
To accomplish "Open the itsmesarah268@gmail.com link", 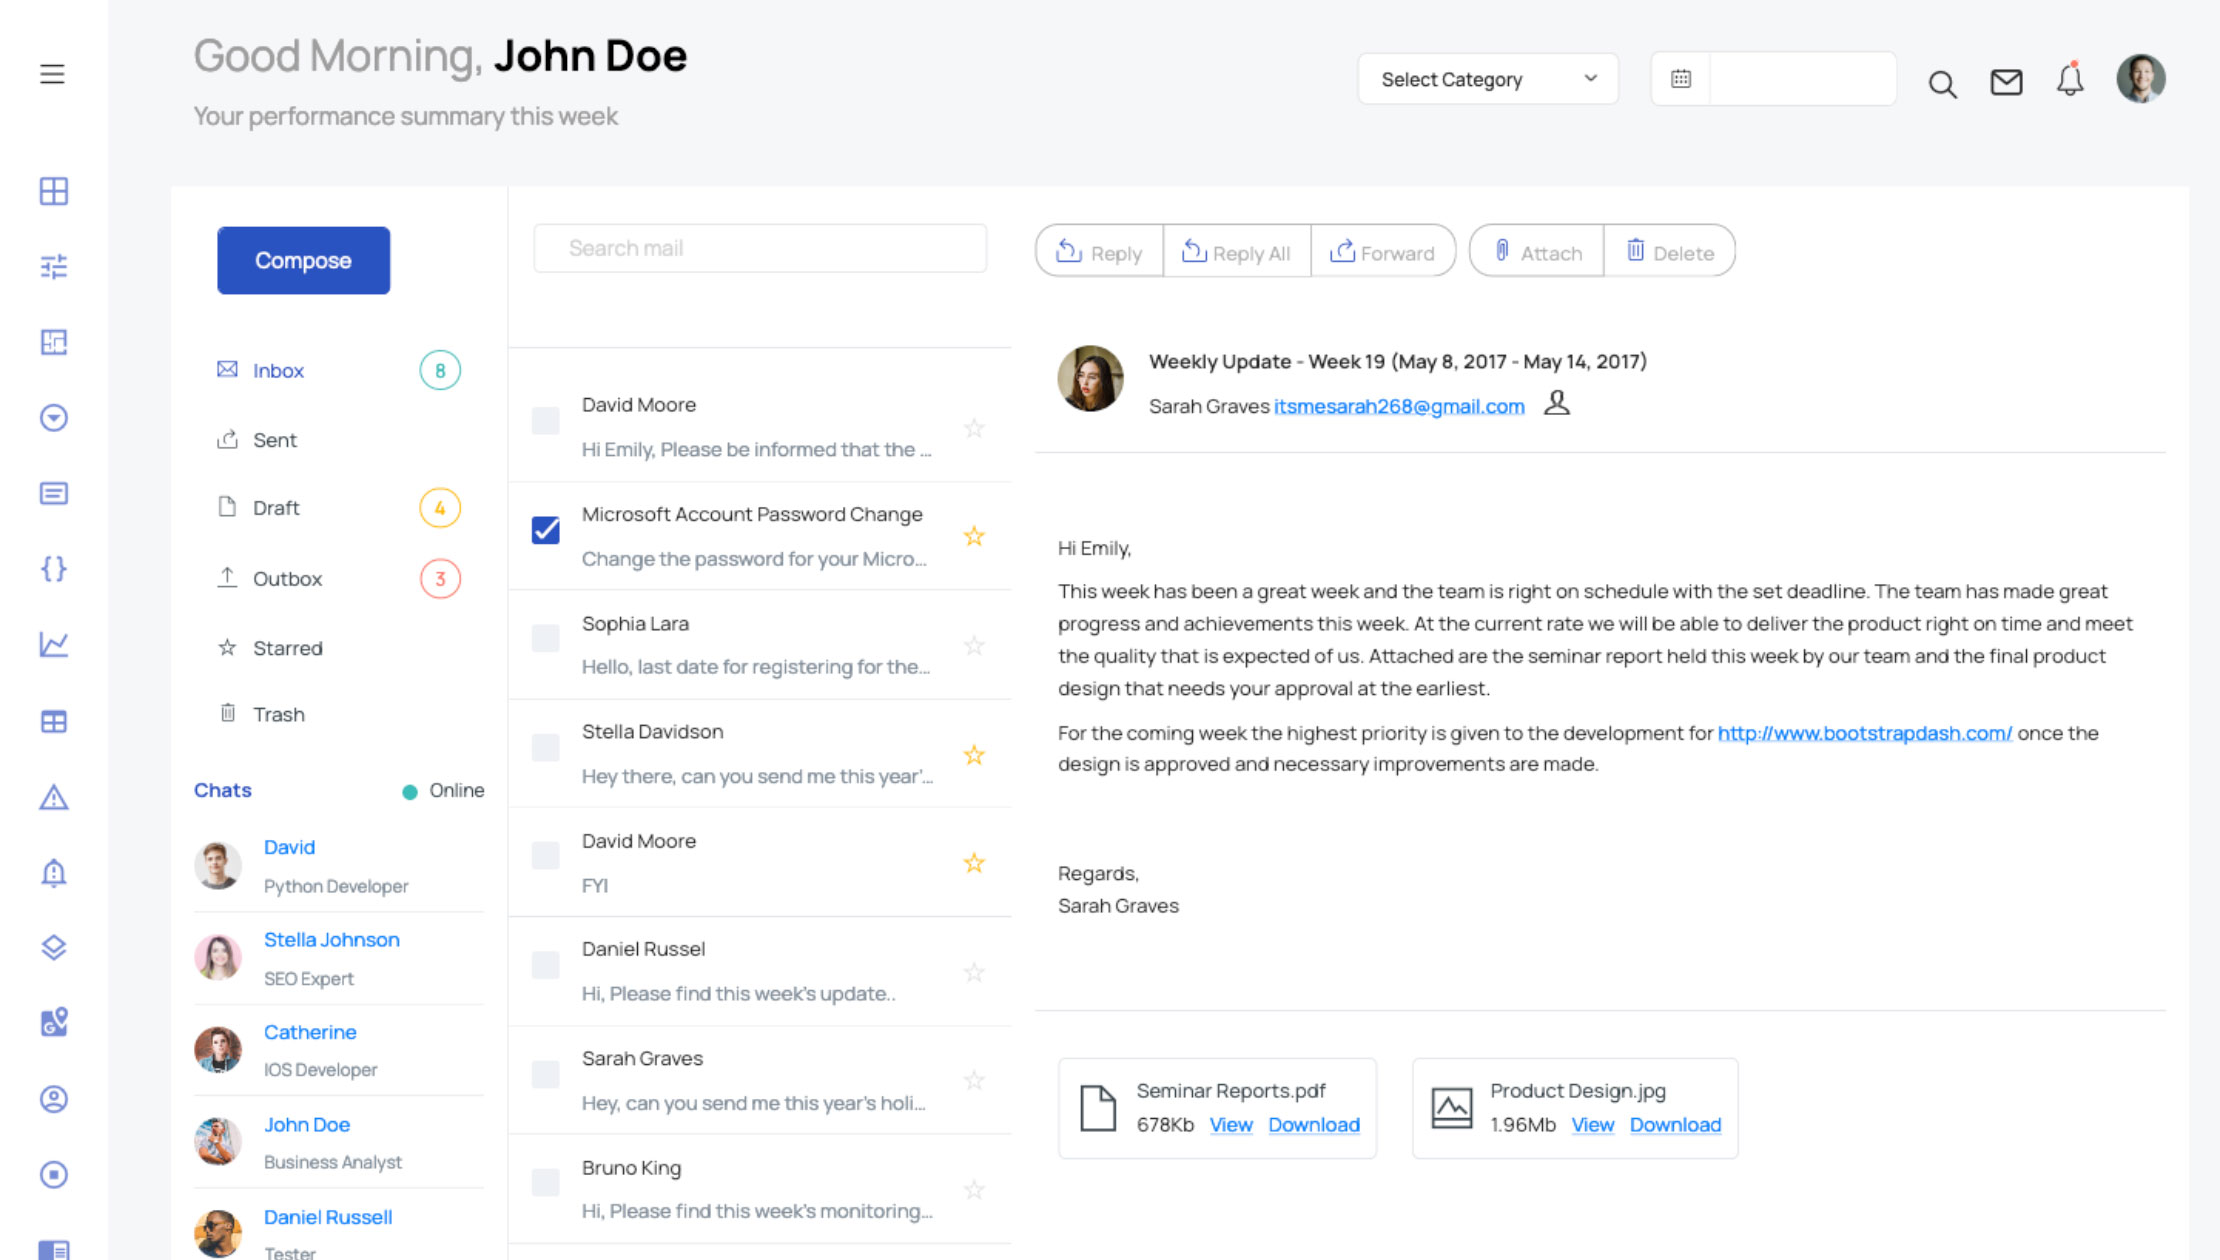I will coord(1399,406).
